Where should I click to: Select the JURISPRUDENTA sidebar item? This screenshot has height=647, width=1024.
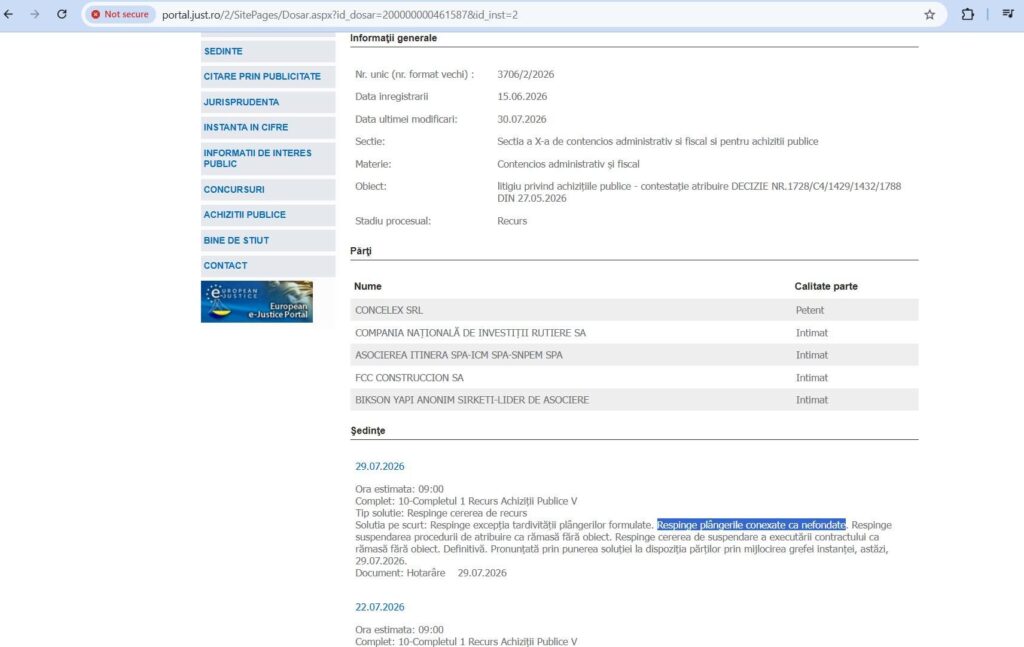point(268,102)
